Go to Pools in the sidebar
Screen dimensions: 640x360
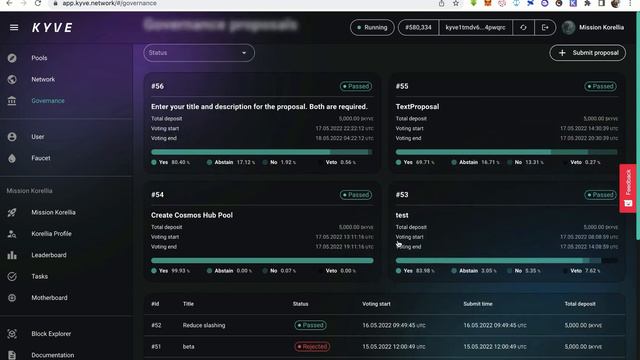(39, 58)
